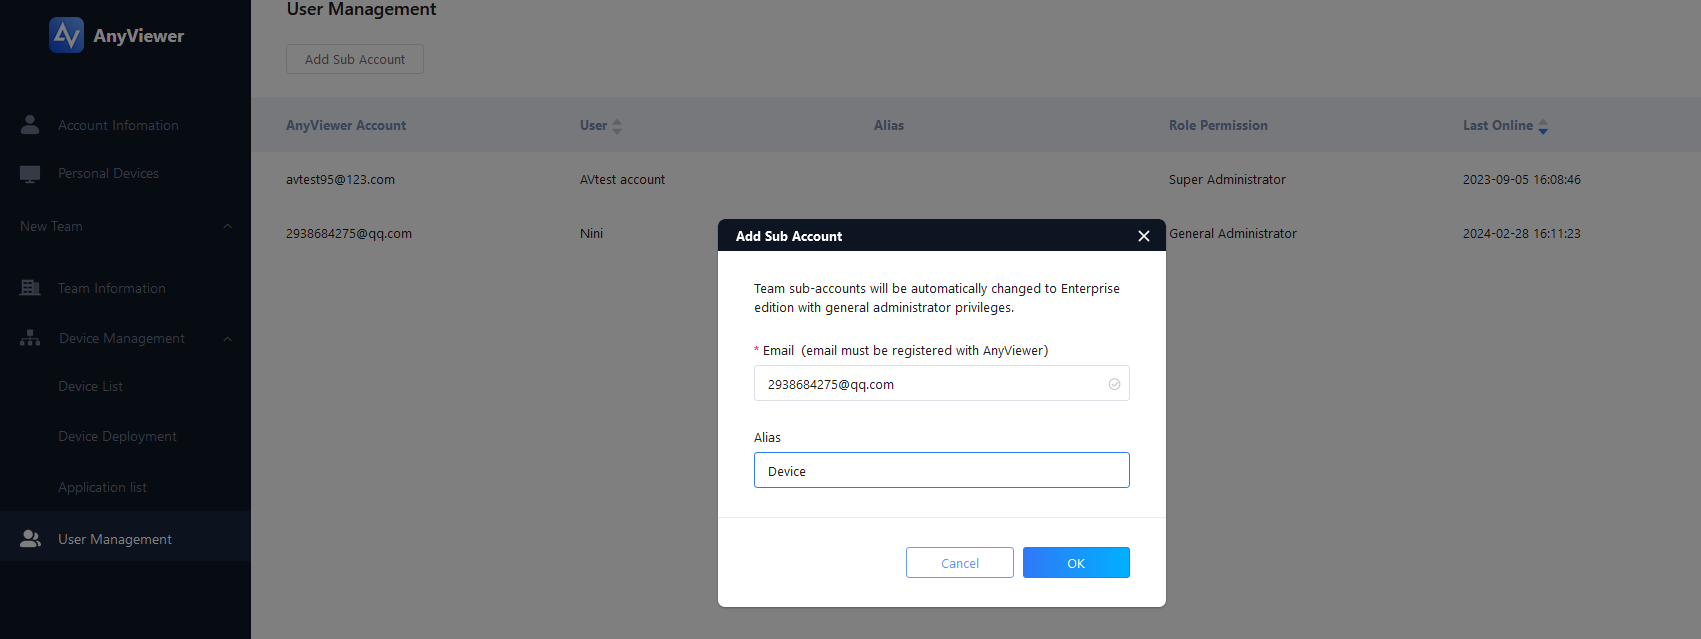This screenshot has width=1701, height=639.
Task: Sort table by User column
Action: (617, 126)
